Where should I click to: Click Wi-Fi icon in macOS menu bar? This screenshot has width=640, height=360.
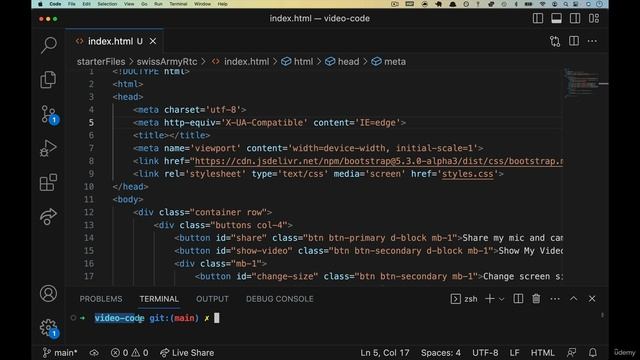[x=542, y=4]
